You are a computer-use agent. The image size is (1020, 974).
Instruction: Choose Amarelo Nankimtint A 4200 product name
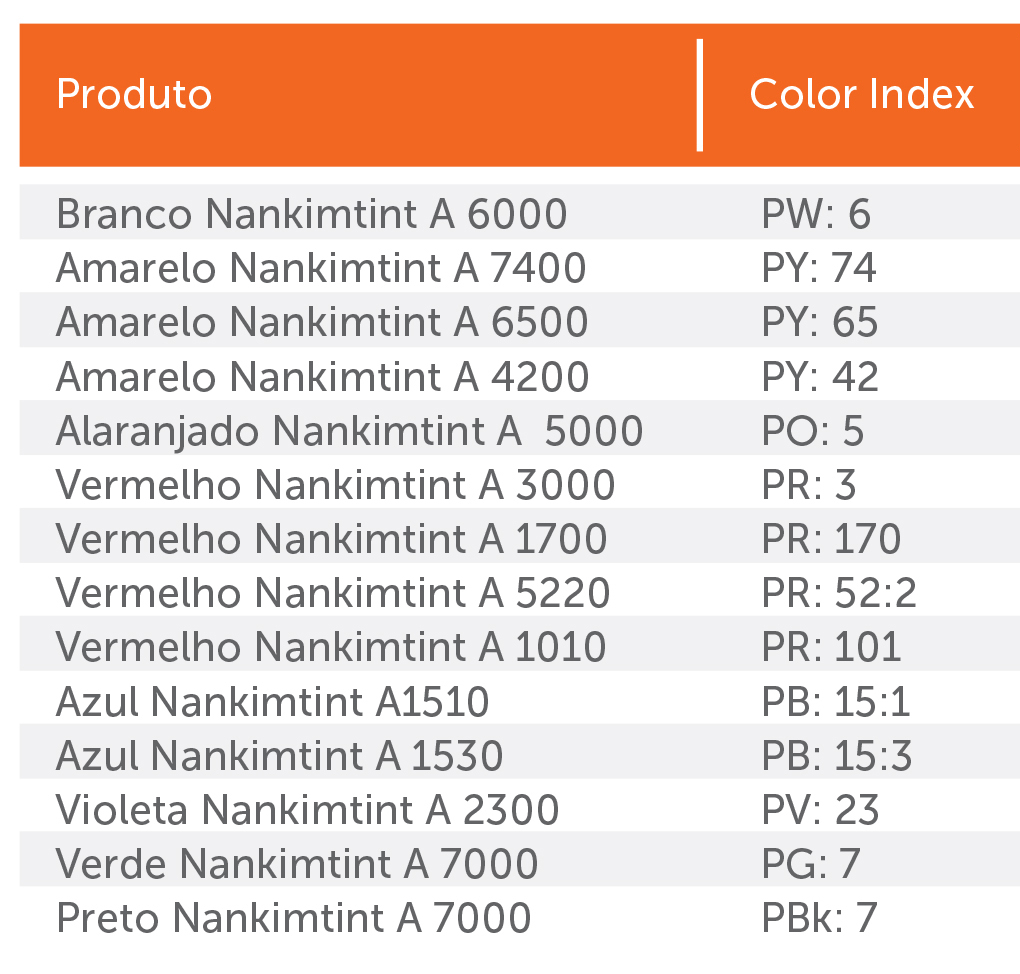pos(322,377)
